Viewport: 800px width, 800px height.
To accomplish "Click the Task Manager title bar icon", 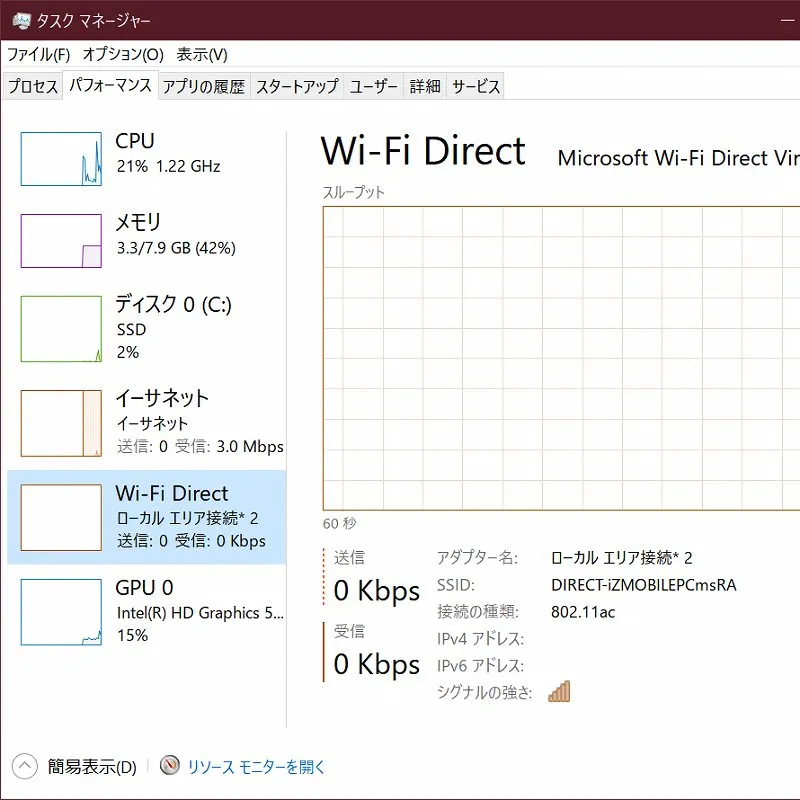I will 21,20.
